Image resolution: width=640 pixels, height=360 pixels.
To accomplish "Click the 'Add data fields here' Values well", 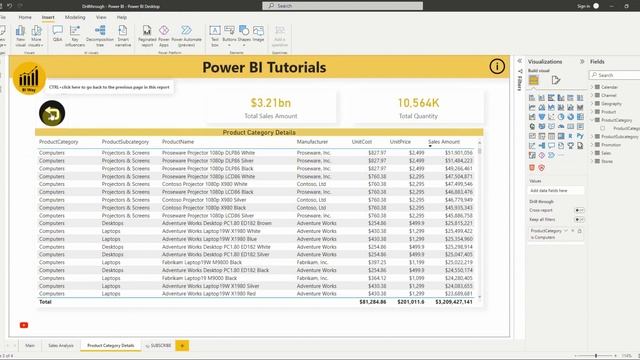I will pyautogui.click(x=556, y=191).
